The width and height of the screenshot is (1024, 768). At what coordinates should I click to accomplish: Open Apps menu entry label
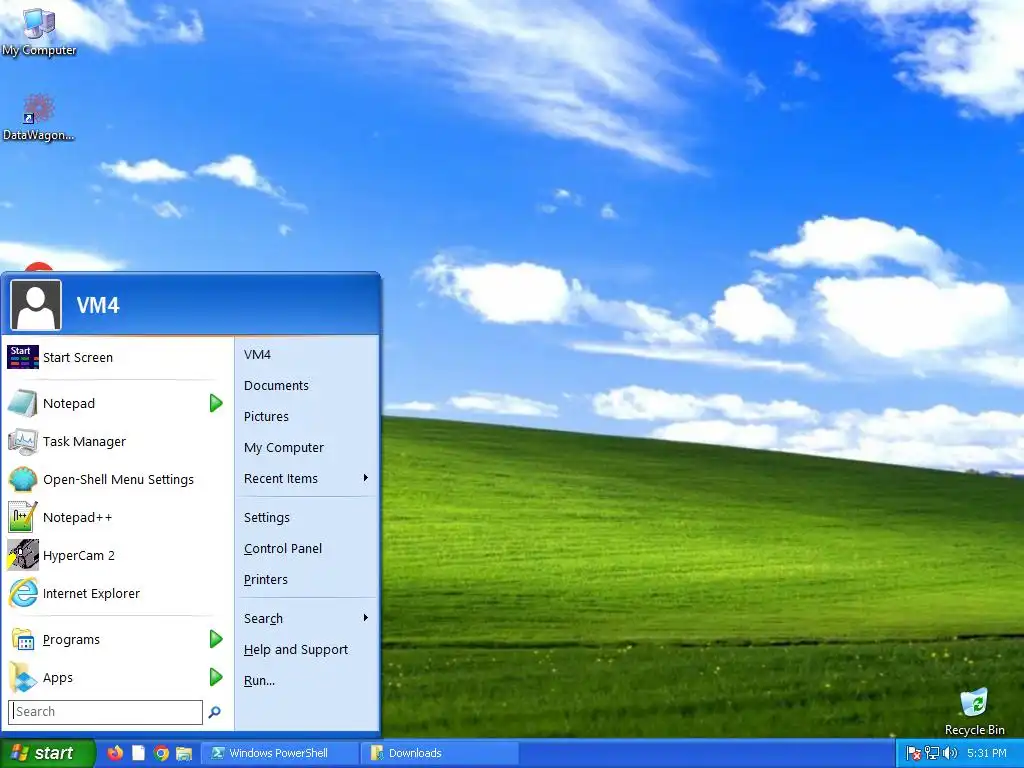57,677
